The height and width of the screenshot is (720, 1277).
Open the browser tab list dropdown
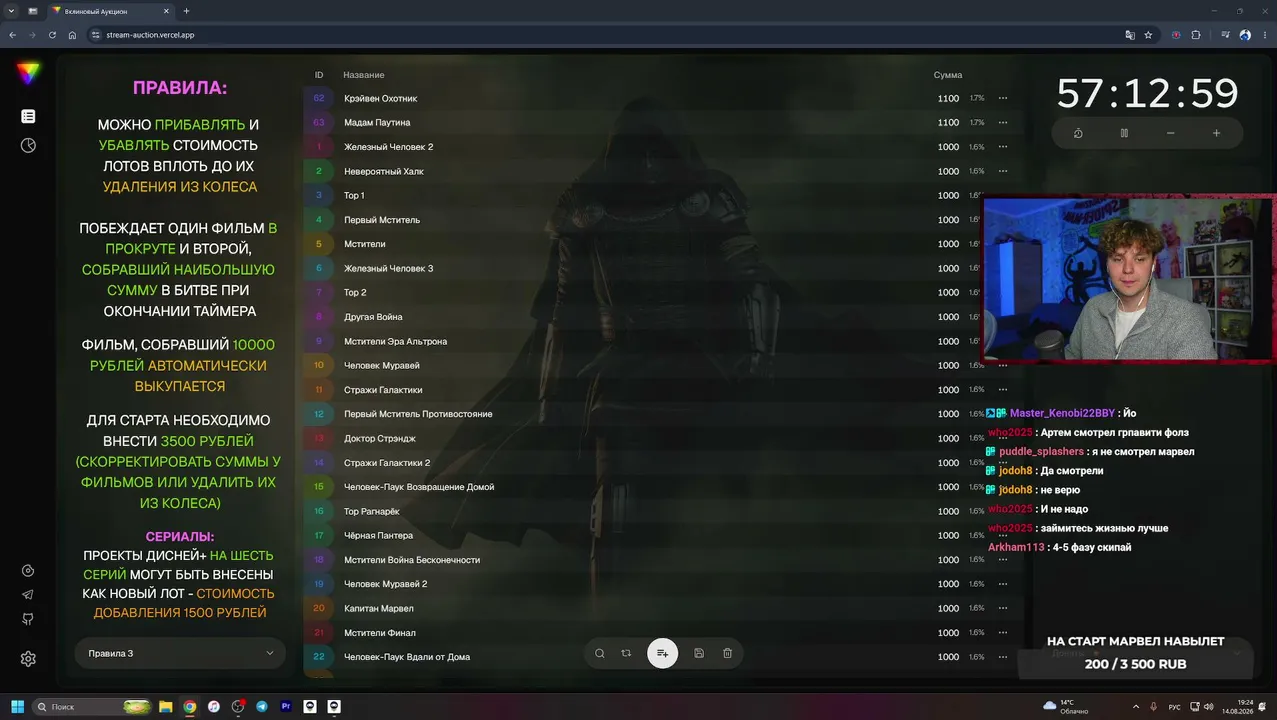click(x=10, y=11)
